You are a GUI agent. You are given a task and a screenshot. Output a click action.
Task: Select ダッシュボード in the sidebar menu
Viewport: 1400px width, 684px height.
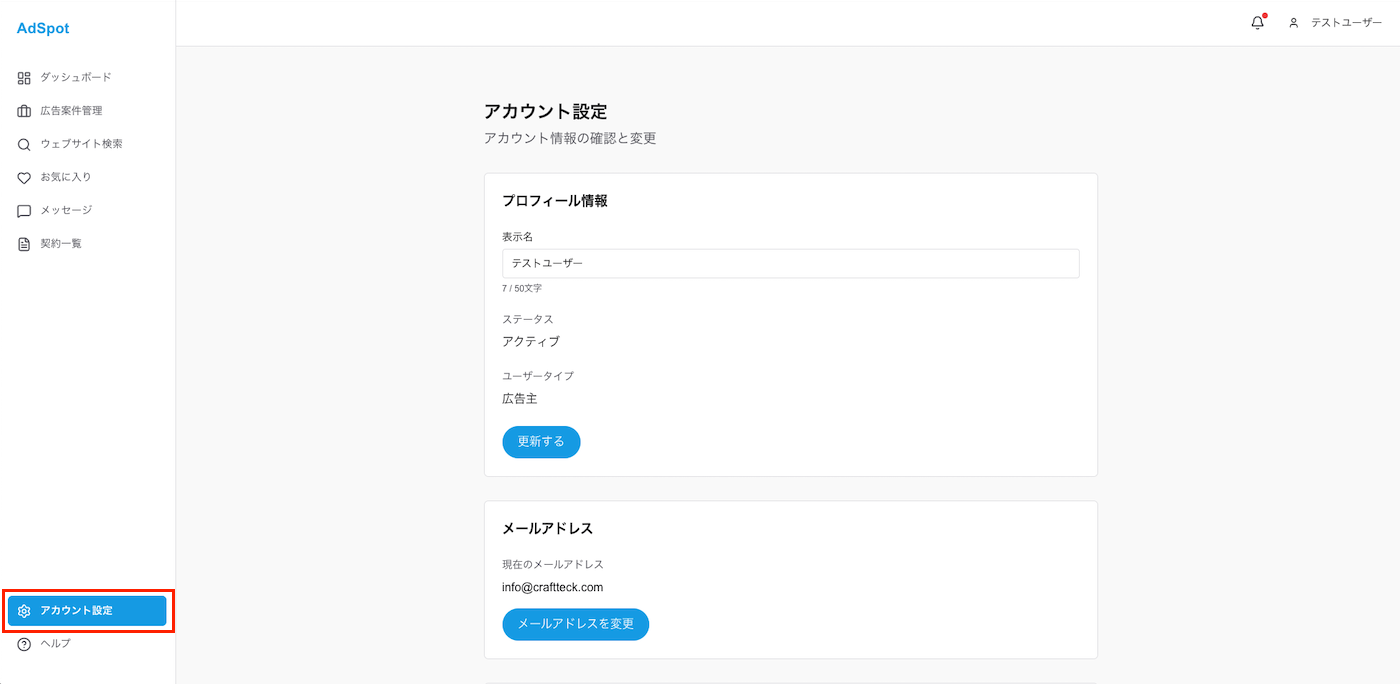coord(75,77)
